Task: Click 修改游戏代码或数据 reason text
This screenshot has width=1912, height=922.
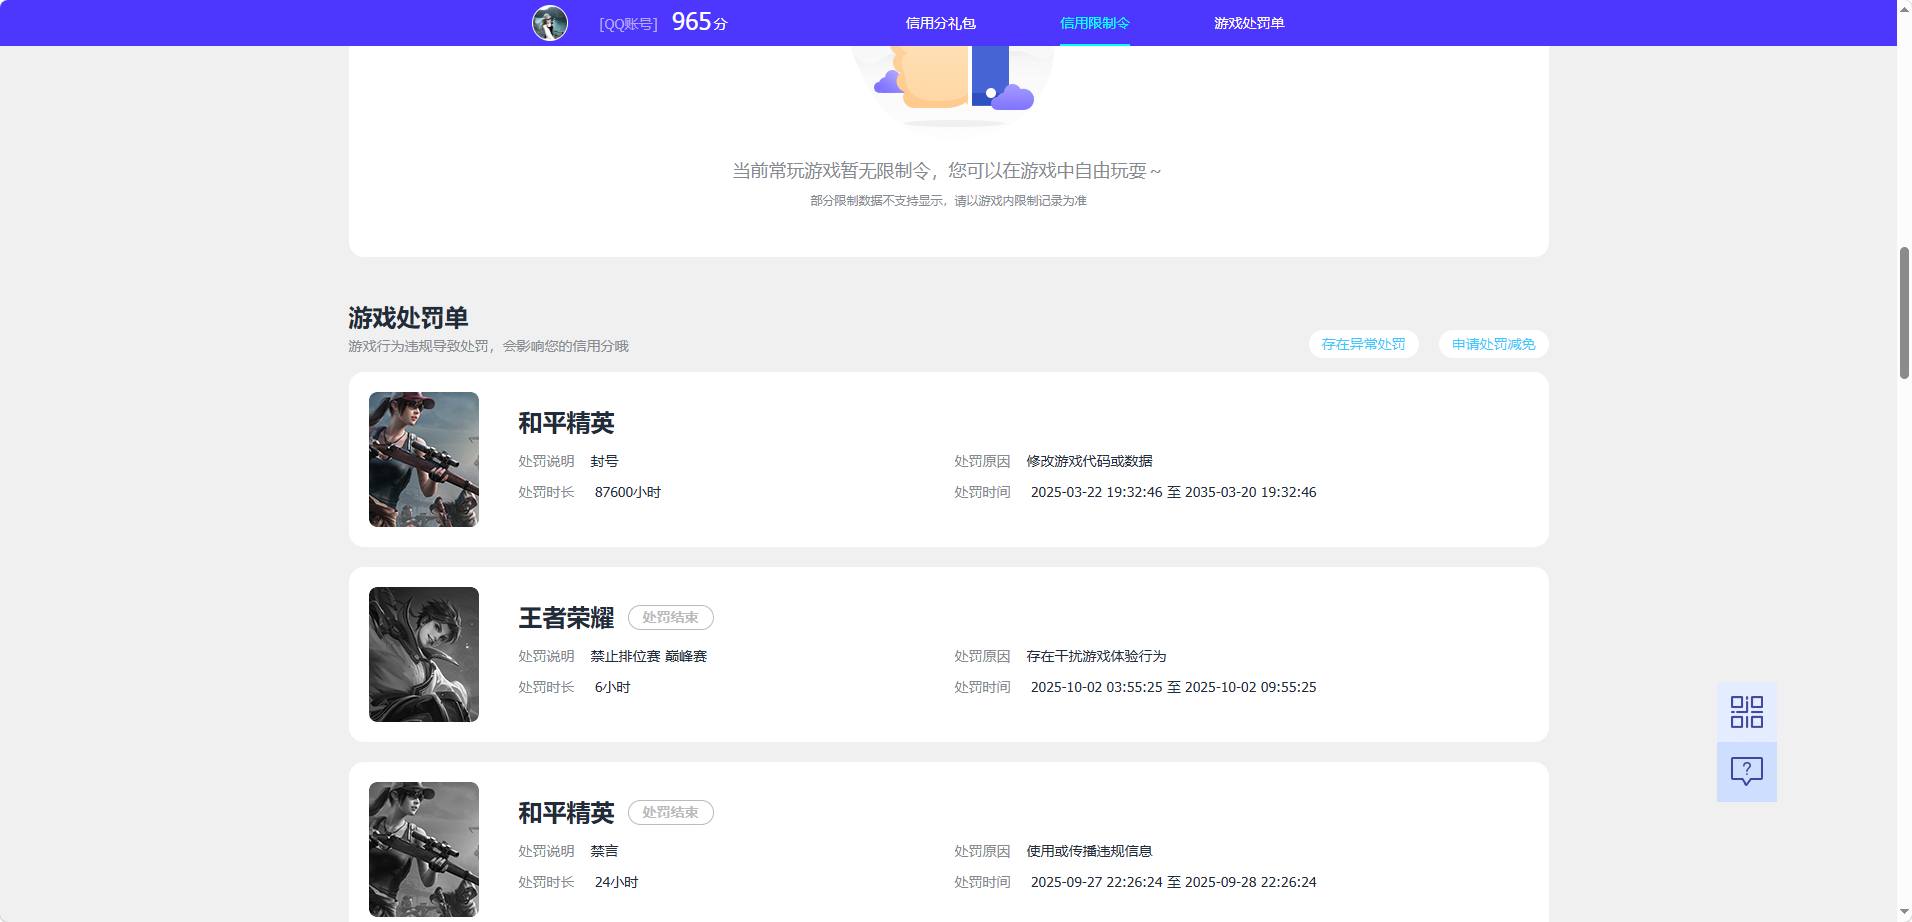Action: [1089, 461]
